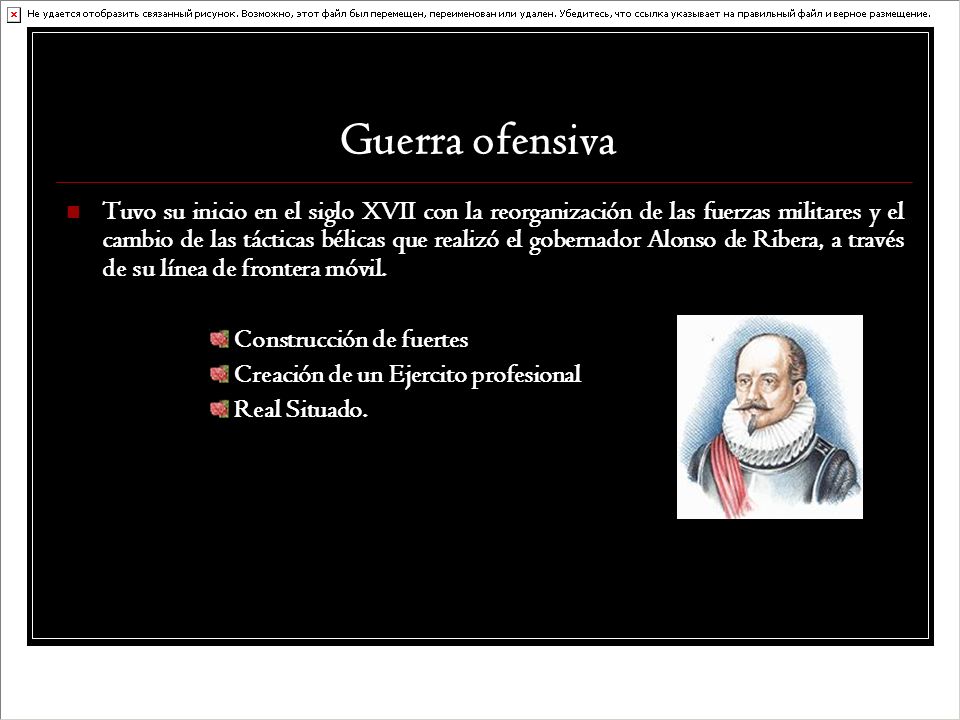Click the Russian error message about the linked image
960x720 pixels.
(479, 13)
